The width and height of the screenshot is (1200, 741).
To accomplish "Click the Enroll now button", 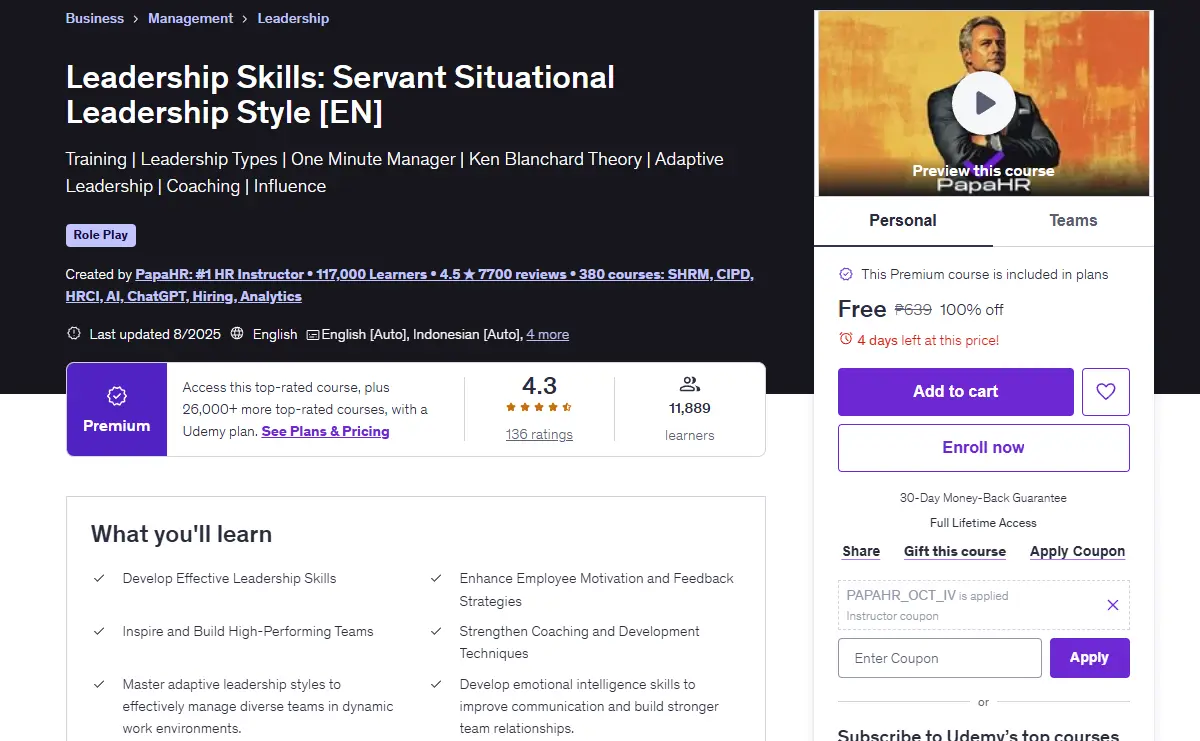I will click(x=984, y=448).
